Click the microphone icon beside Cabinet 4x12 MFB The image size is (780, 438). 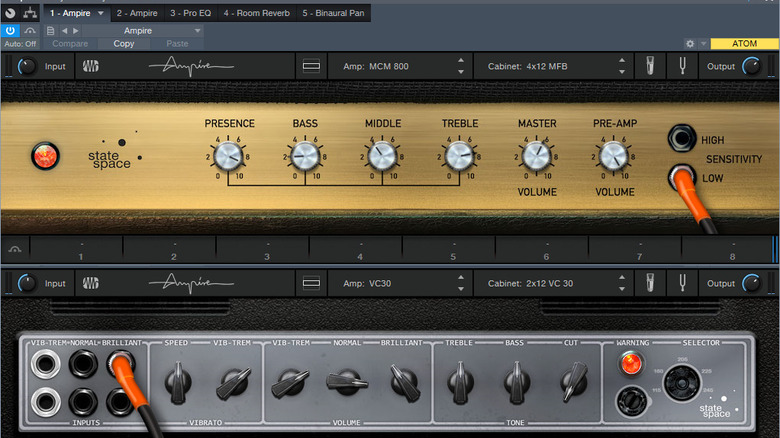coord(652,67)
